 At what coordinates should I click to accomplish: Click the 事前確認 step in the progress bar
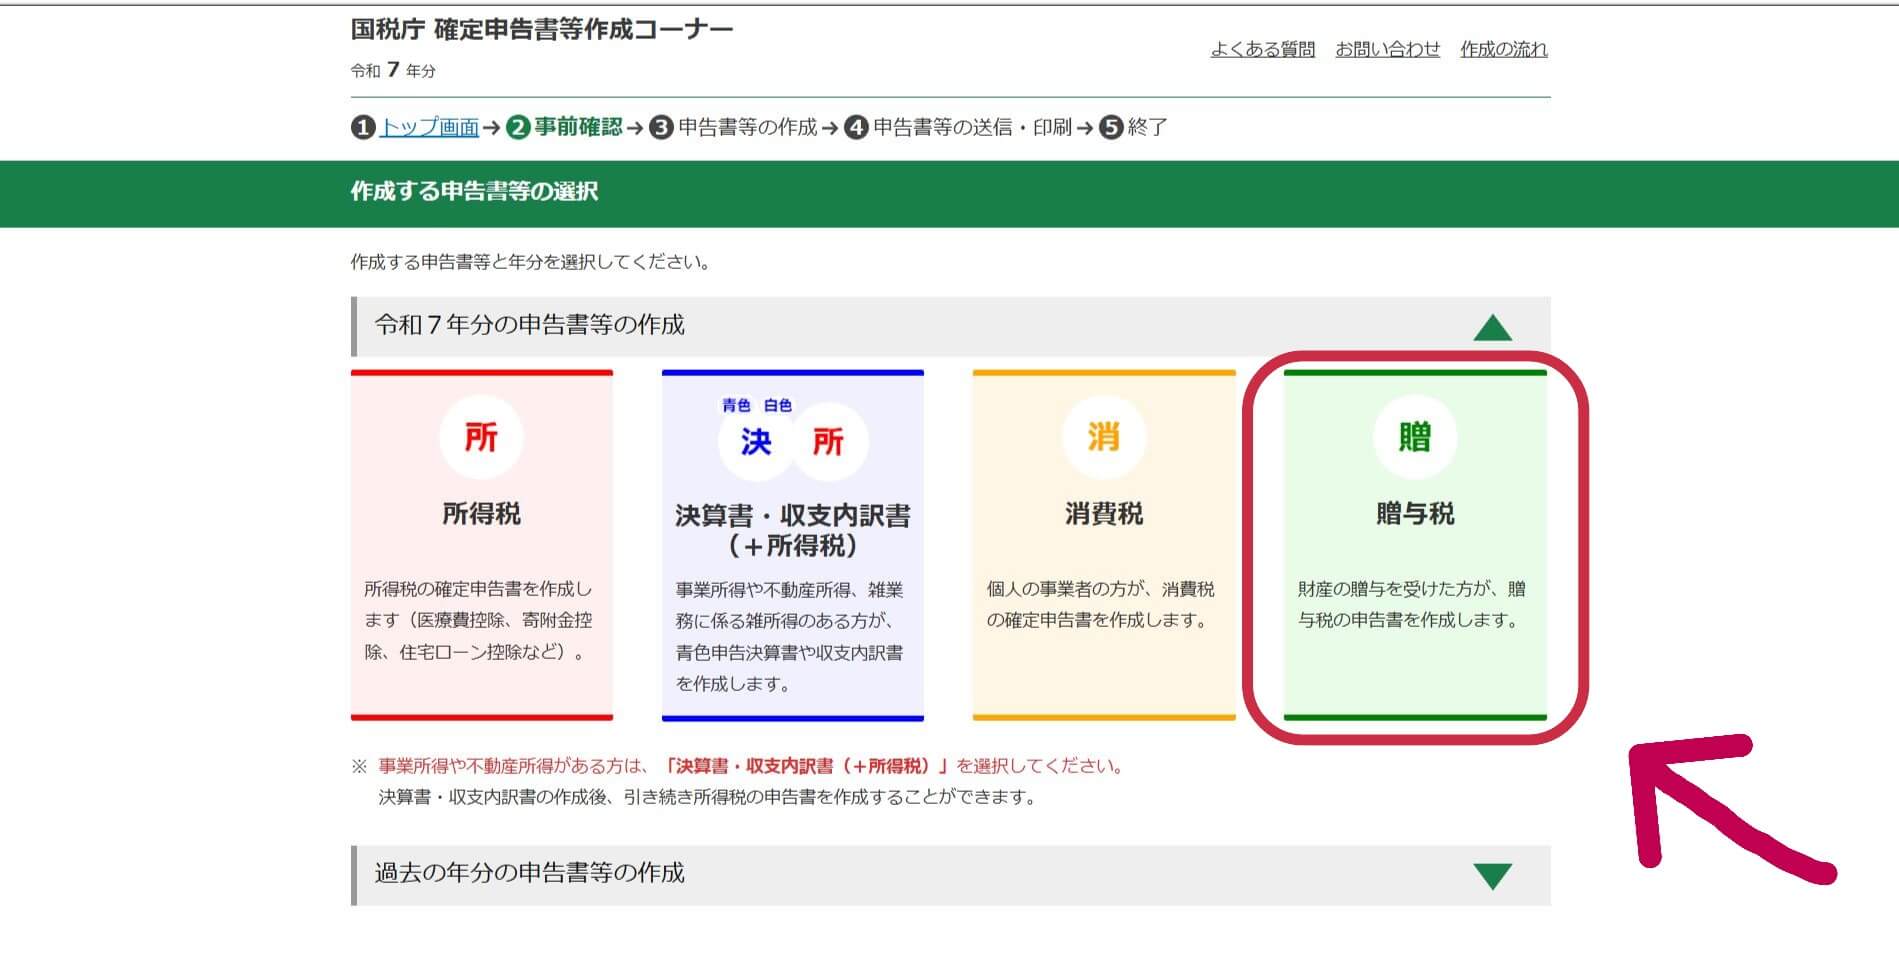(580, 127)
